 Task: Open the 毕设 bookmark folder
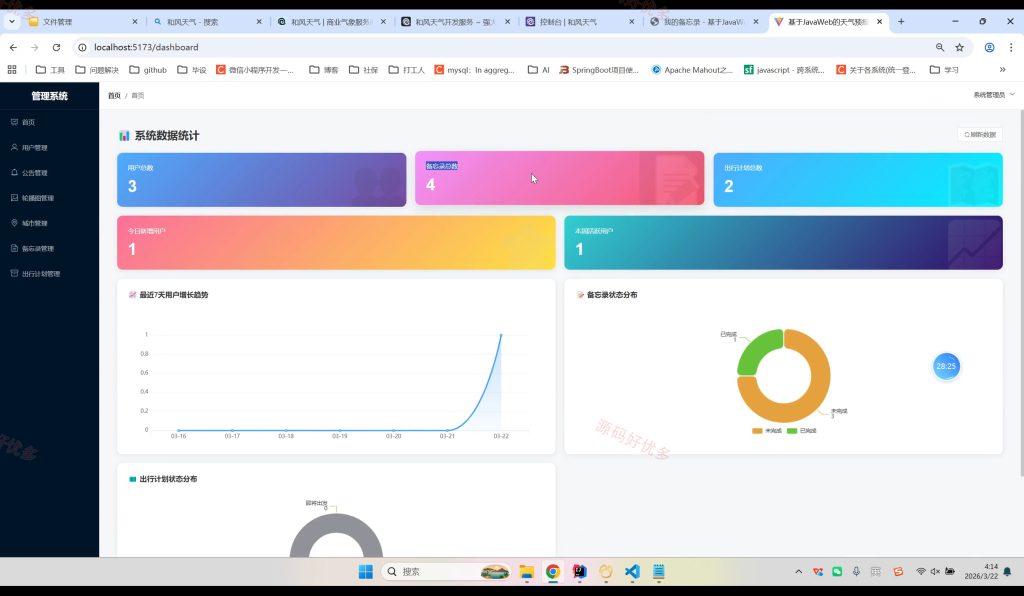[x=192, y=70]
